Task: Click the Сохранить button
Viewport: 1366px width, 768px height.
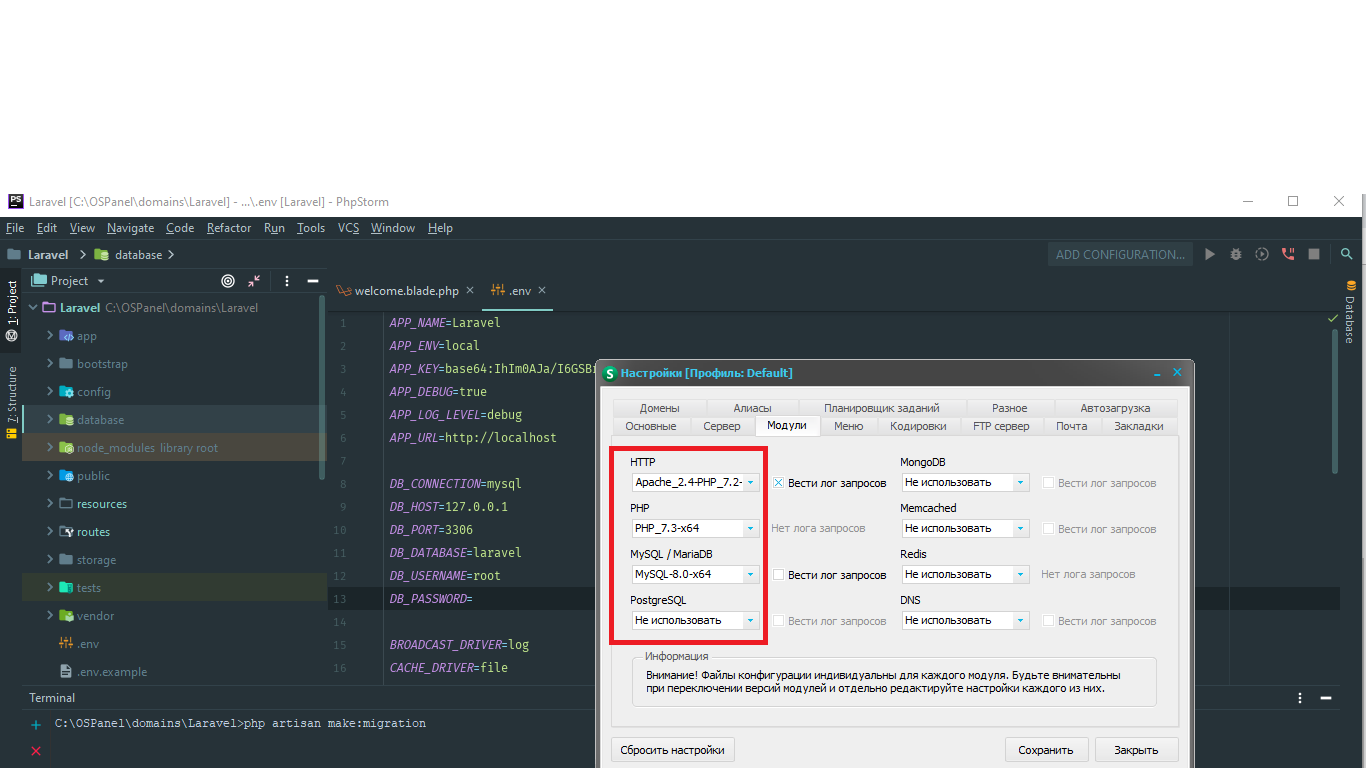Action: pyautogui.click(x=1046, y=750)
